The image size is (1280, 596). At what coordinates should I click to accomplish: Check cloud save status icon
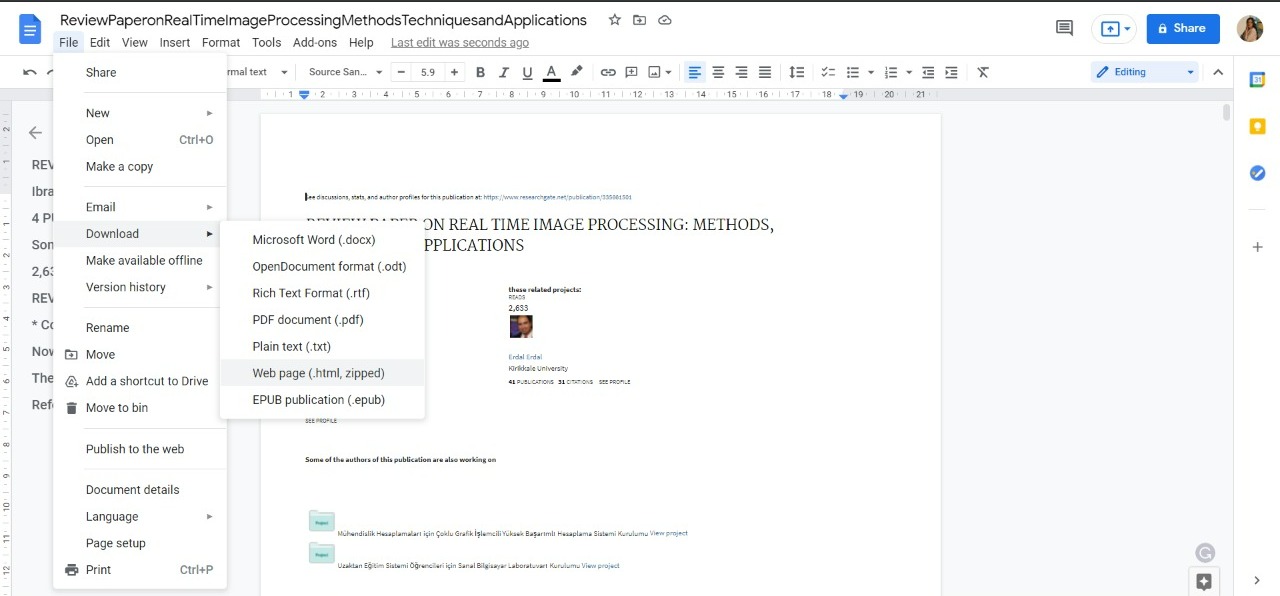[x=665, y=20]
